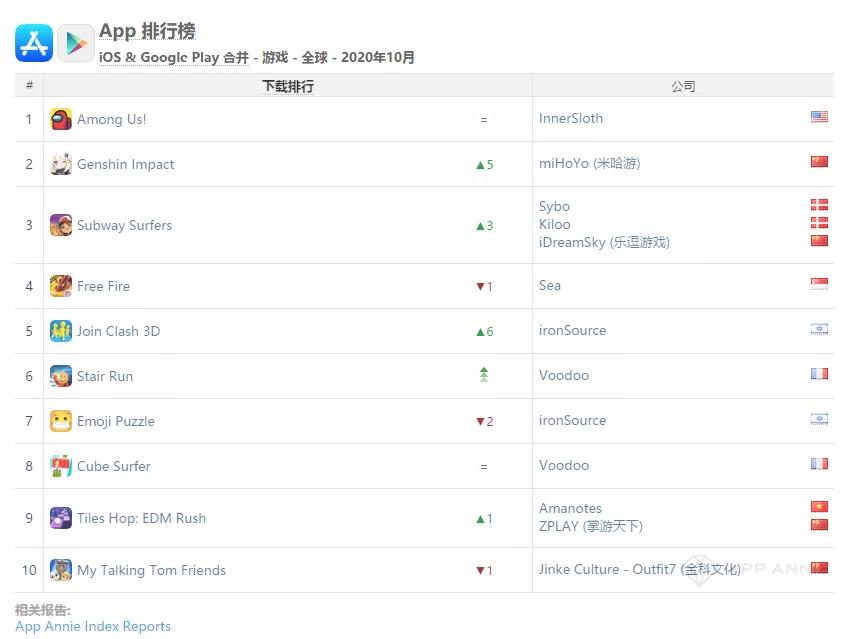The image size is (842, 639).
Task: Open the Genshin Impact app name link
Action: [x=126, y=164]
